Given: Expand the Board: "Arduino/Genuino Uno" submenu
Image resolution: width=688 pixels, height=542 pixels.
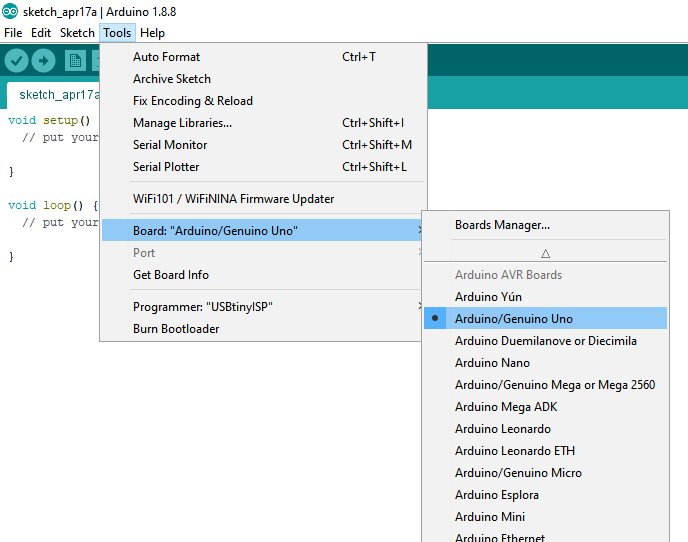Looking at the screenshot, I should coord(262,230).
